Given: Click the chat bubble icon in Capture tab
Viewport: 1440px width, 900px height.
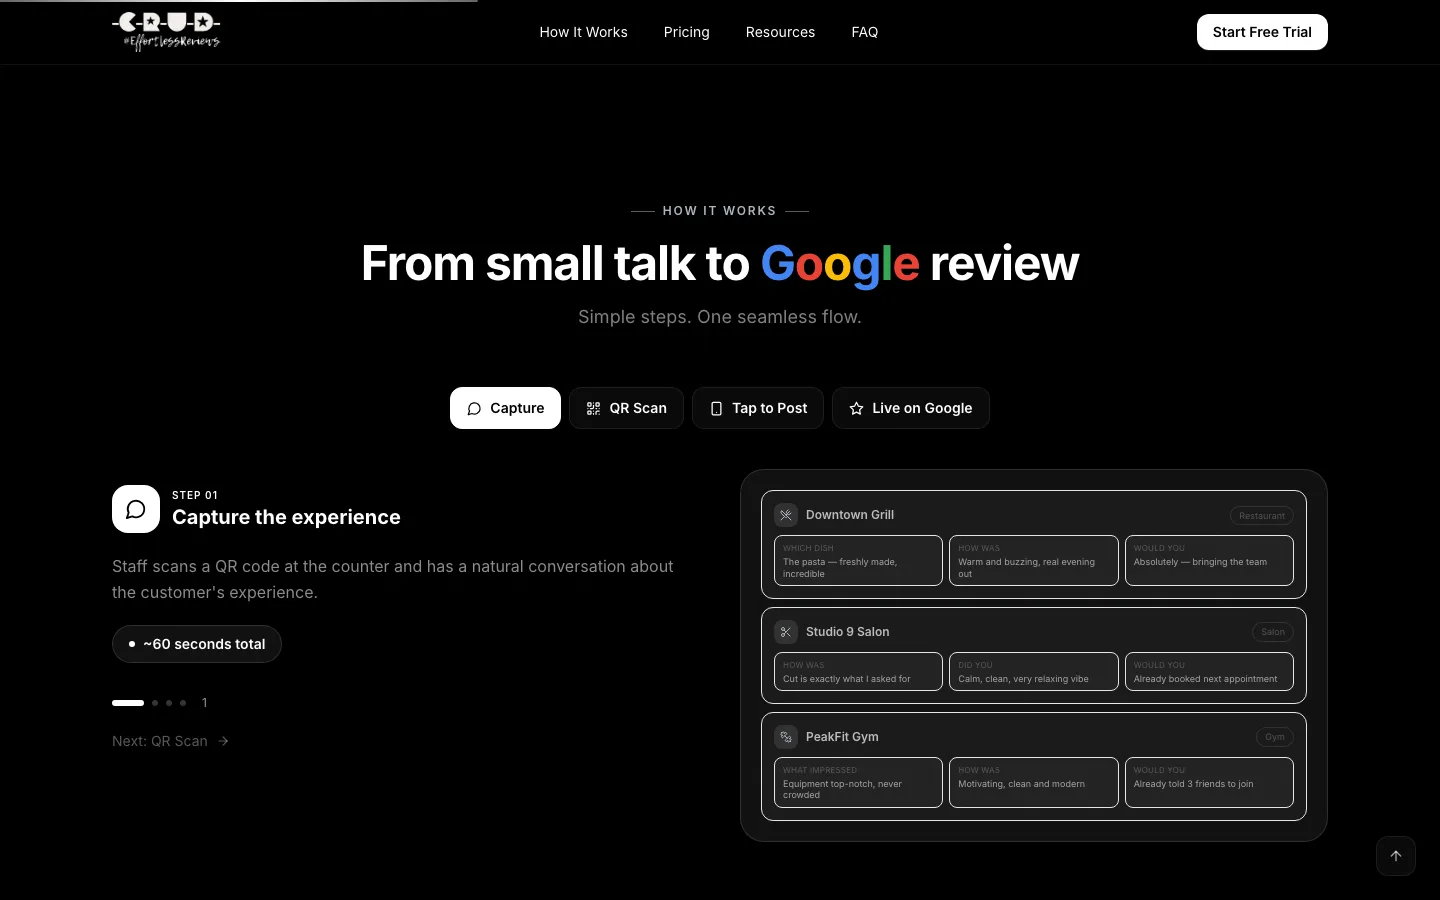Looking at the screenshot, I should click(474, 408).
